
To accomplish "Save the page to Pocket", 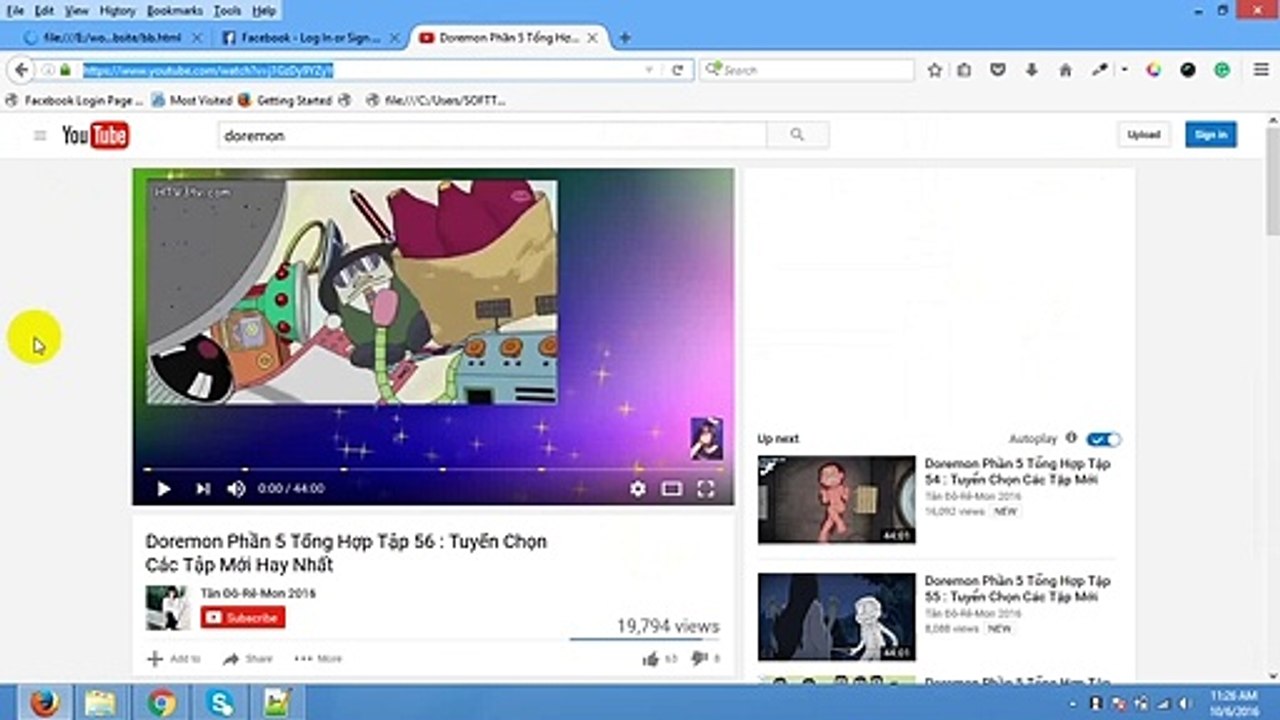I will click(x=997, y=70).
